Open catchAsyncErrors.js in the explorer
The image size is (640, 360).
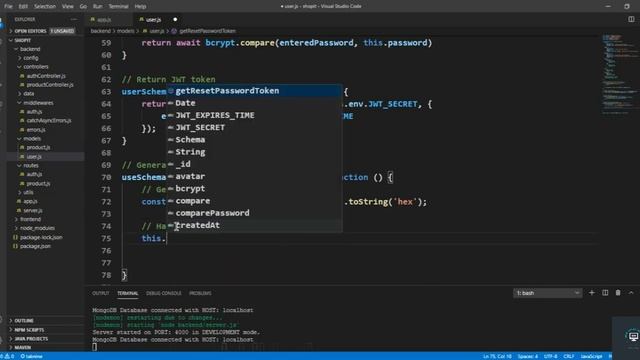pyautogui.click(x=48, y=120)
